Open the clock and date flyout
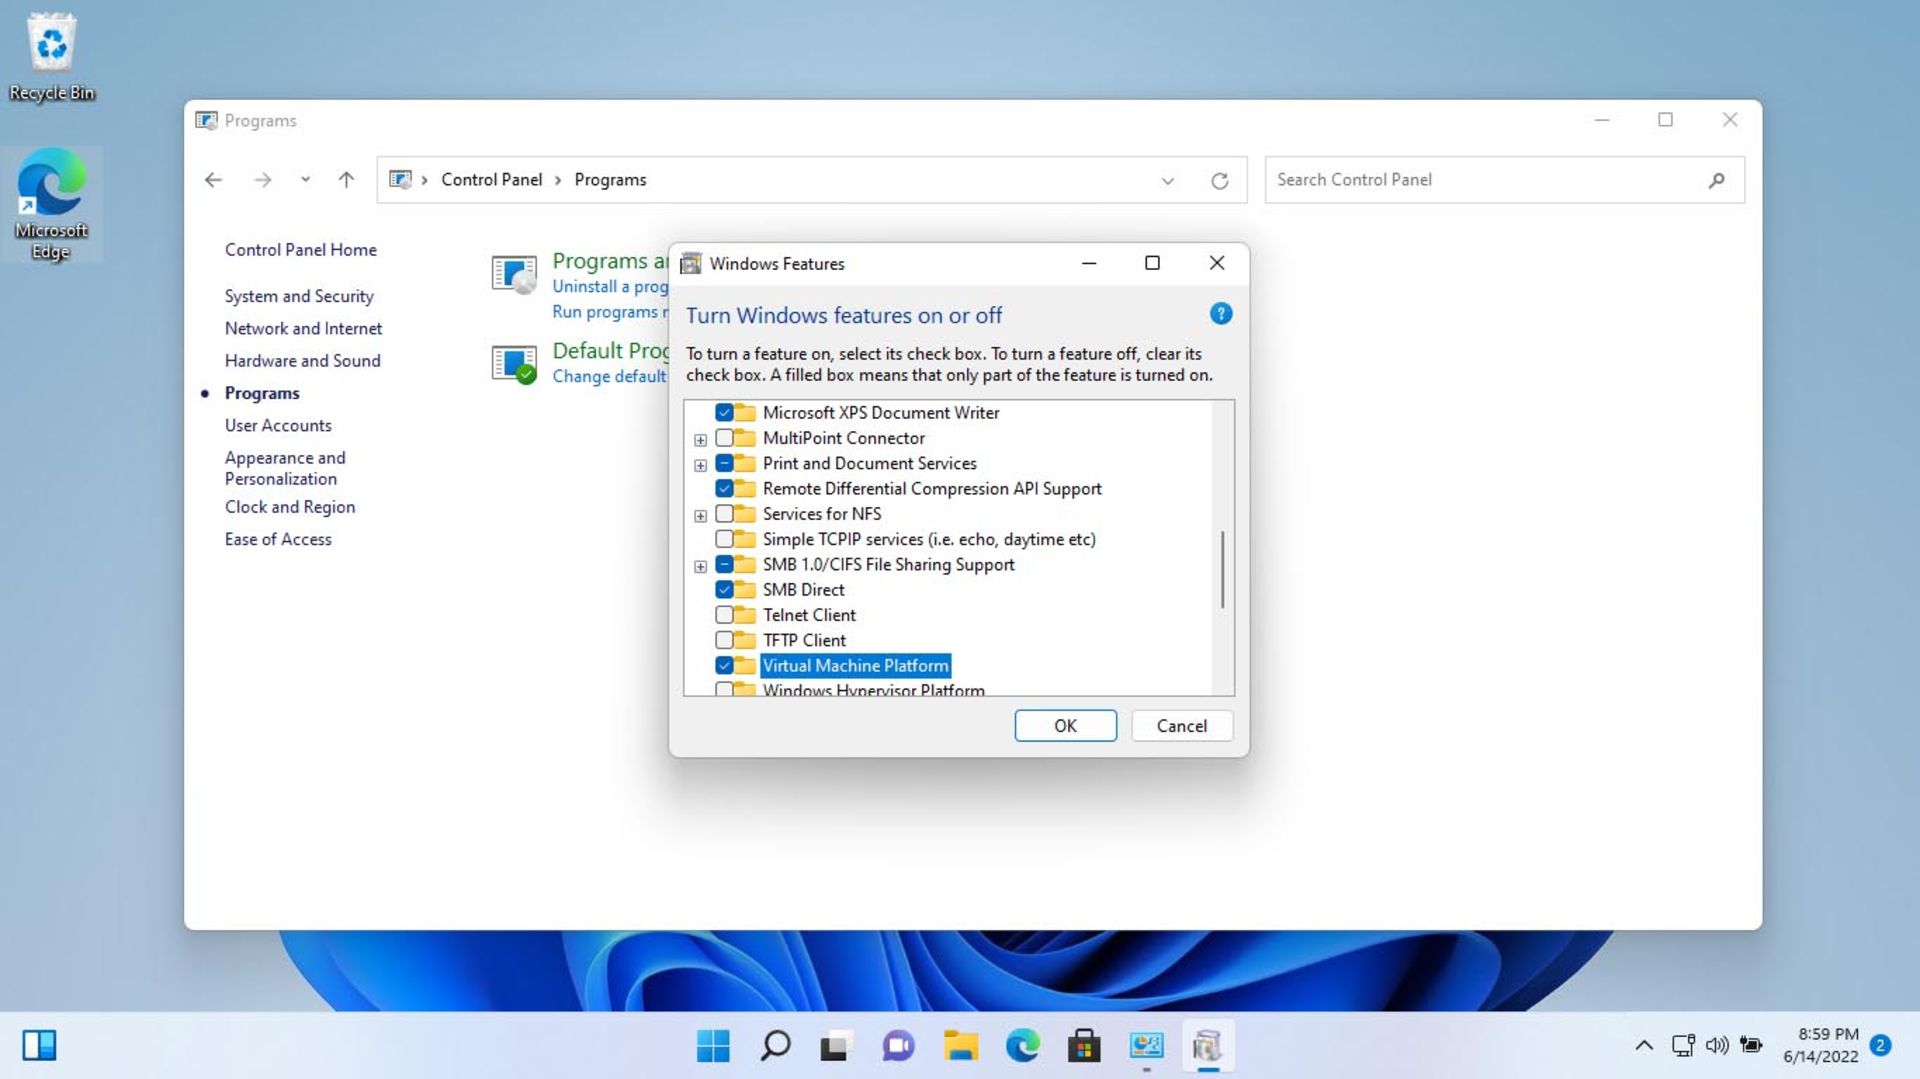The height and width of the screenshot is (1079, 1920). (x=1822, y=1046)
